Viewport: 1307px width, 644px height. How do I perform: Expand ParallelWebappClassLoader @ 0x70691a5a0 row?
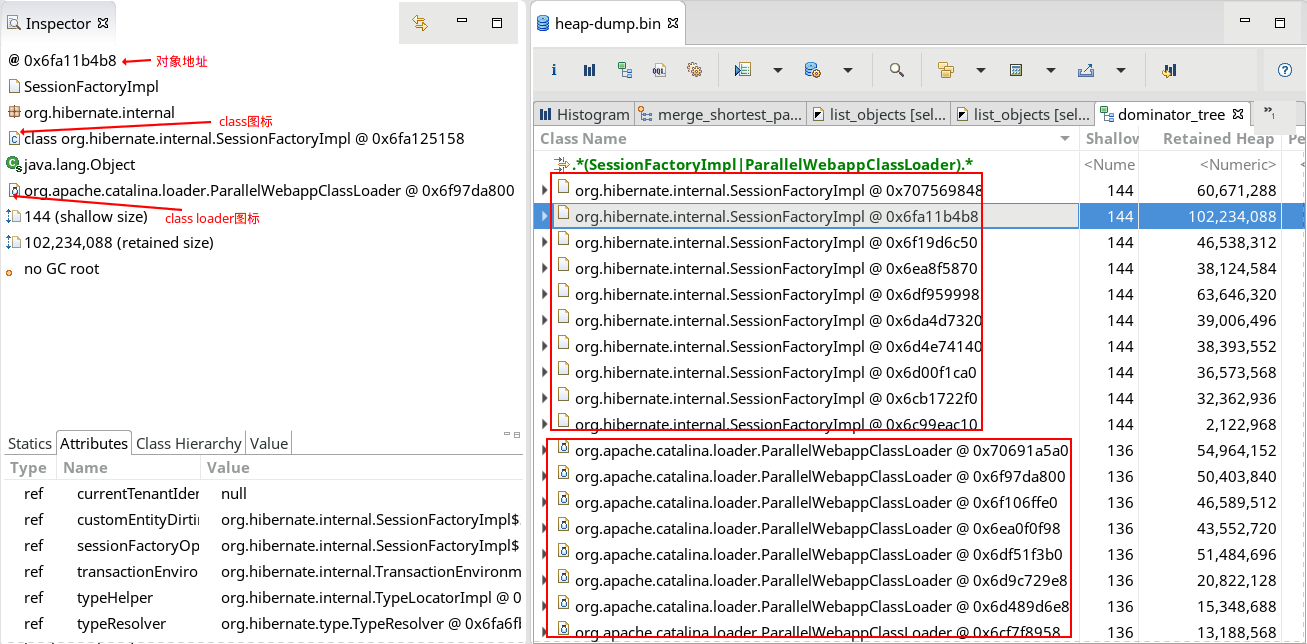coord(544,450)
